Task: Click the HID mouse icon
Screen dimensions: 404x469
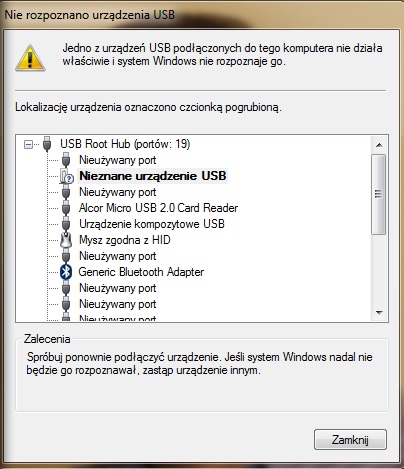Action: click(66, 240)
